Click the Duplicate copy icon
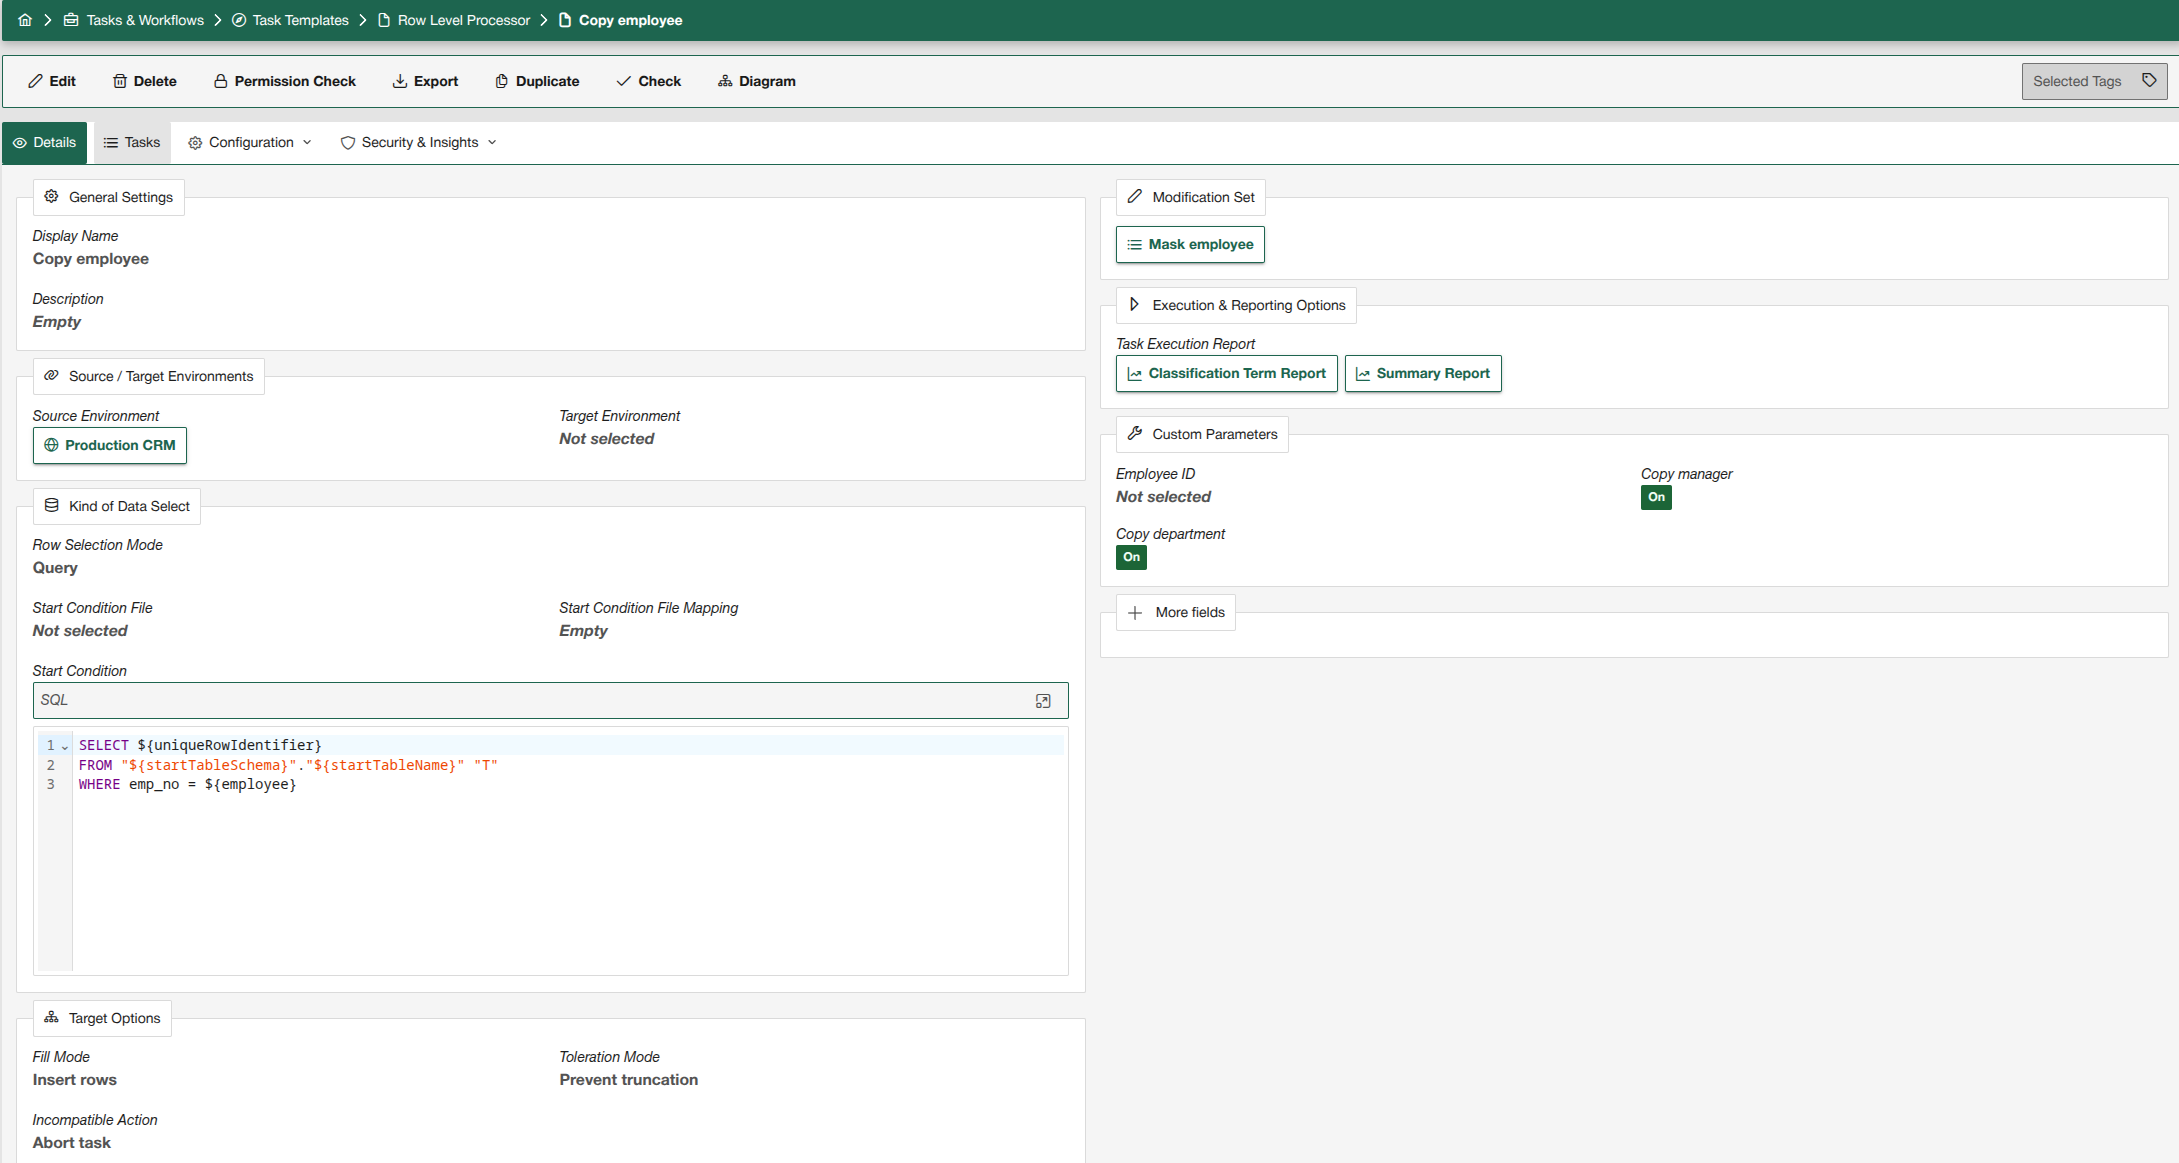This screenshot has height=1163, width=2179. coord(502,81)
